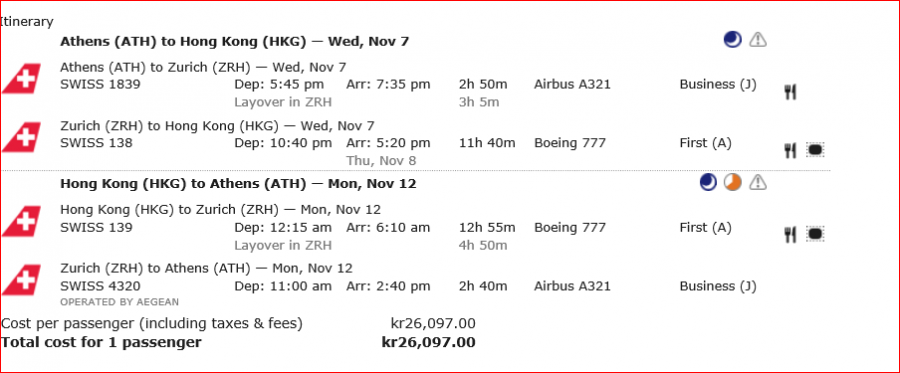Image resolution: width=900 pixels, height=373 pixels.
Task: Click the Hong Kong to Athens heading
Action: click(x=238, y=184)
